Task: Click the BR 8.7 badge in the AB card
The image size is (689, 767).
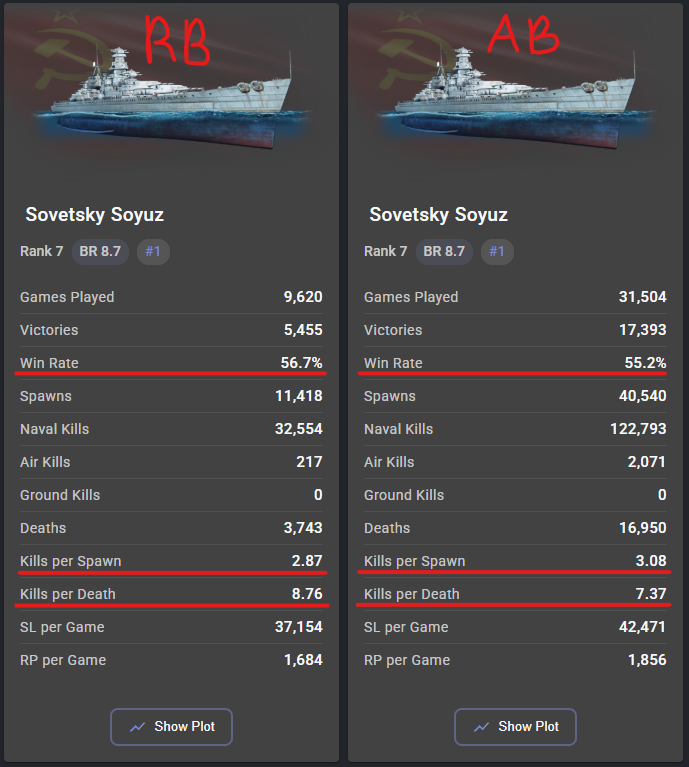Action: [x=444, y=251]
